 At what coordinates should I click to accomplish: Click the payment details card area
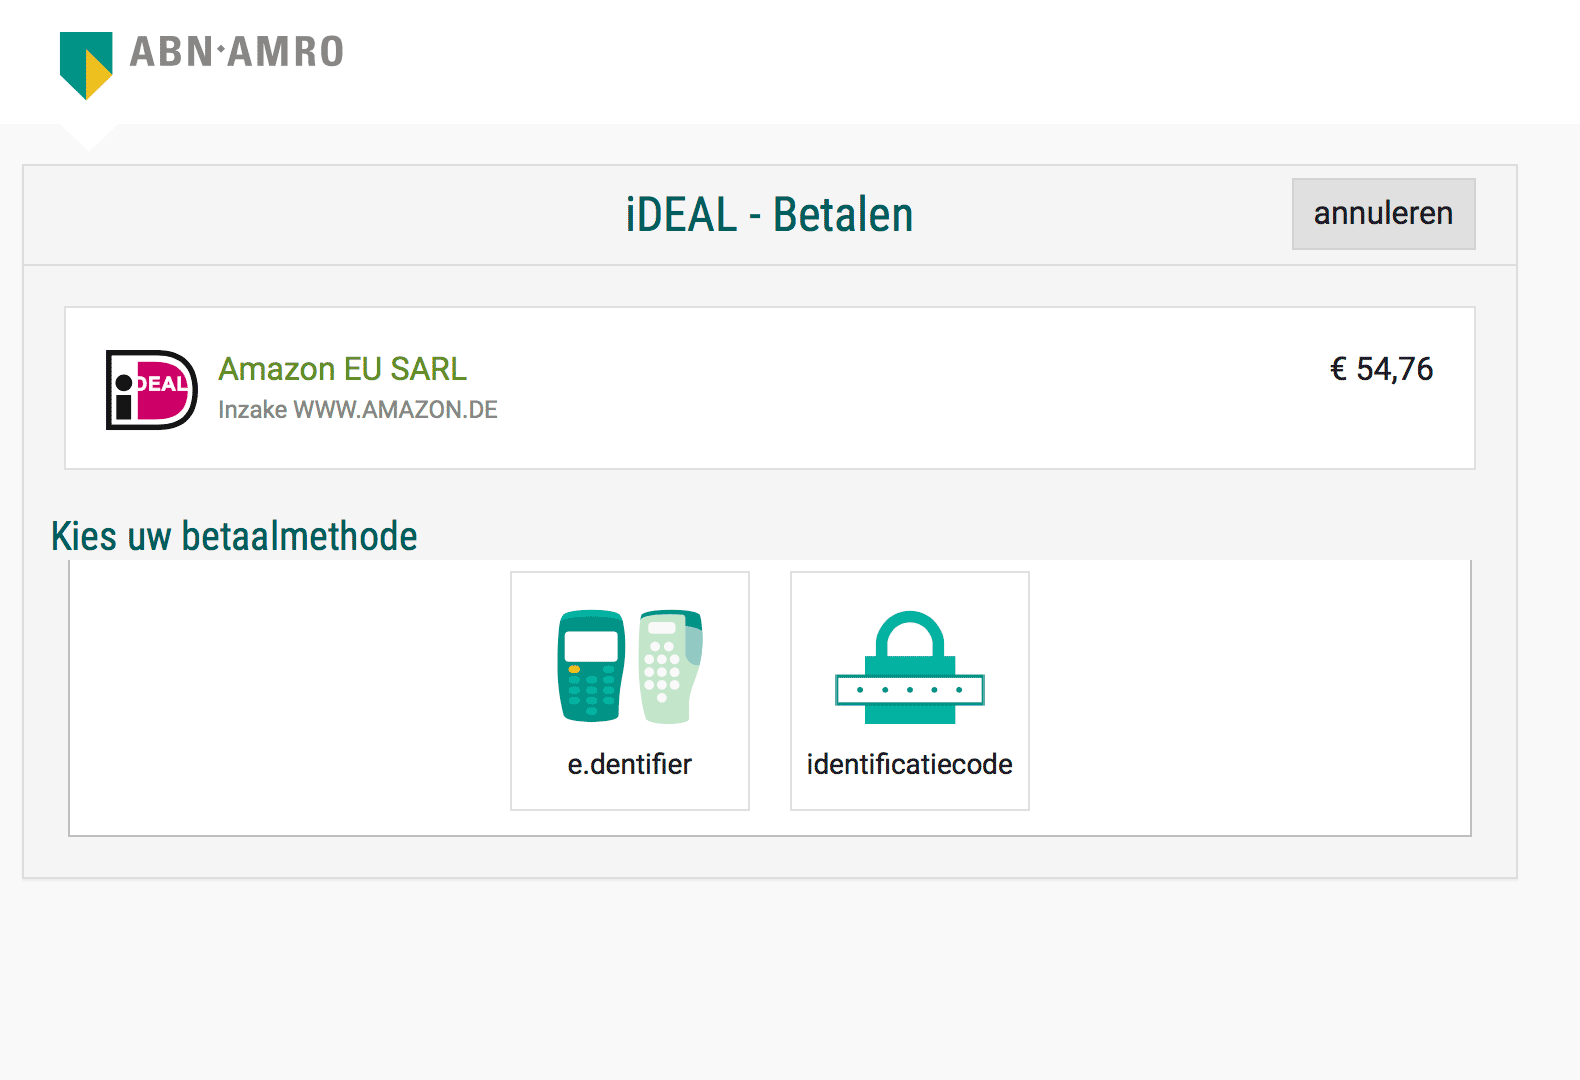(770, 388)
